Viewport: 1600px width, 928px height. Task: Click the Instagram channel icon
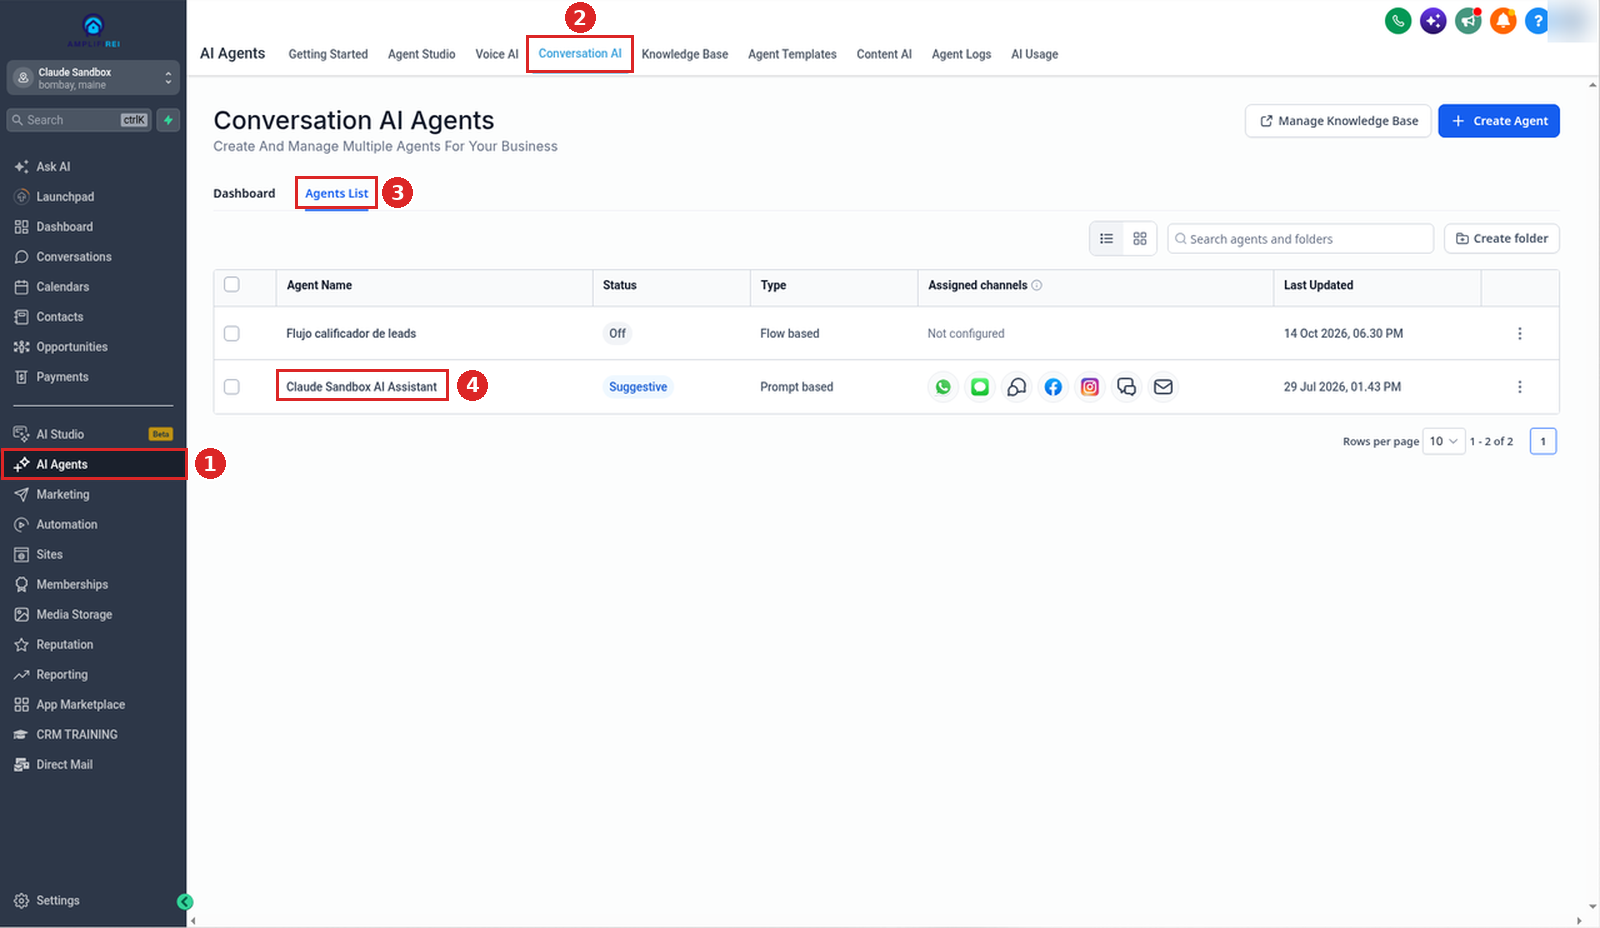(x=1090, y=387)
